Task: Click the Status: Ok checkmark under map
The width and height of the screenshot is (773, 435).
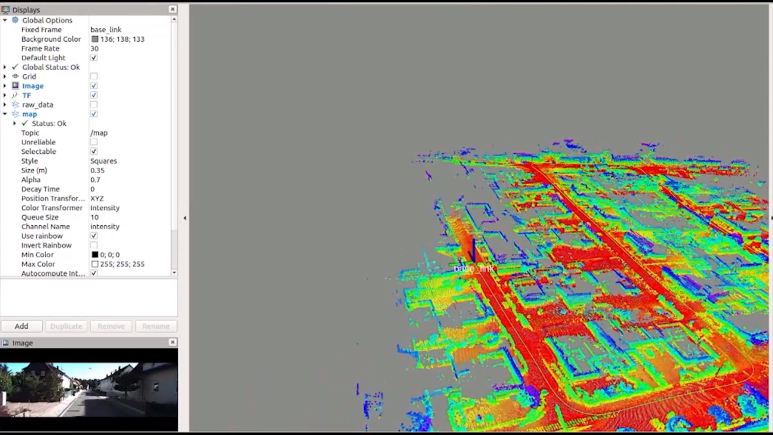Action: point(25,123)
